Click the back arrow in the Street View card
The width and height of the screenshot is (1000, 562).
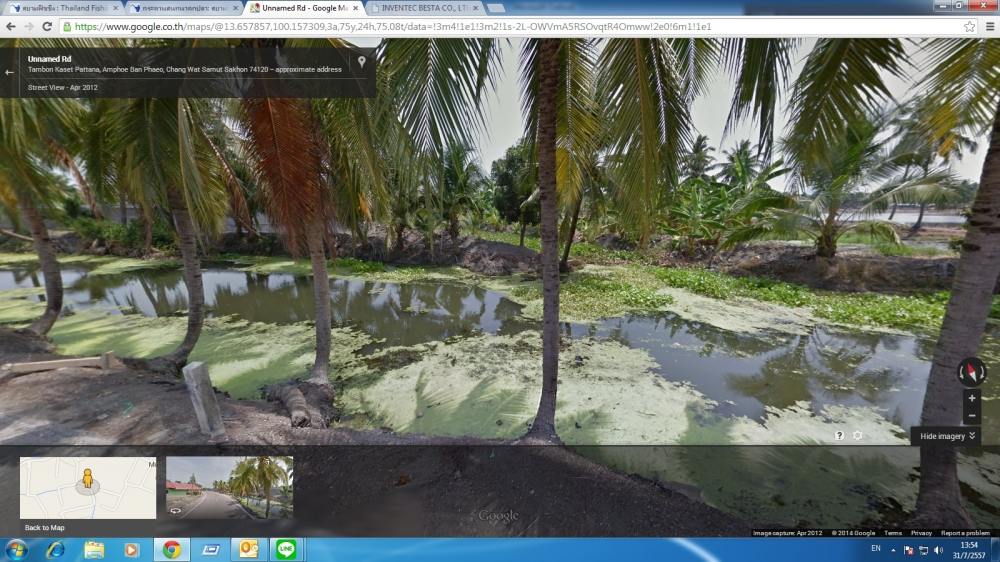9,72
